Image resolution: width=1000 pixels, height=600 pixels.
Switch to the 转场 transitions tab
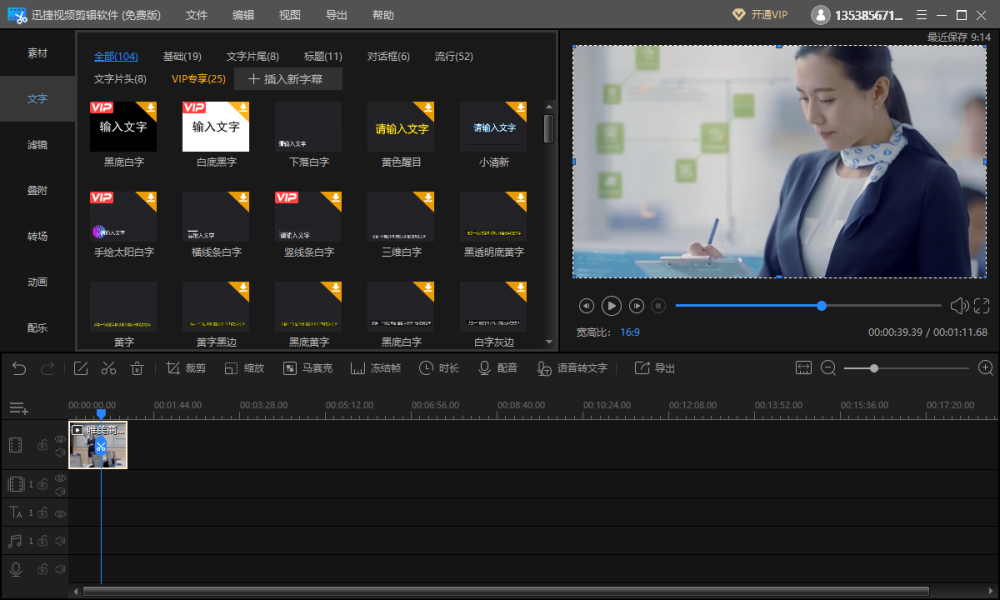[x=37, y=236]
